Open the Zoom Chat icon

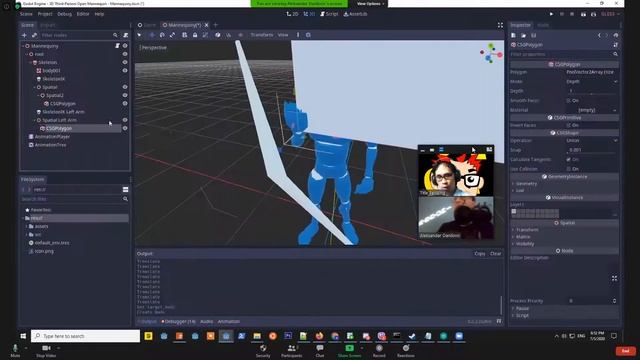pyautogui.click(x=320, y=349)
